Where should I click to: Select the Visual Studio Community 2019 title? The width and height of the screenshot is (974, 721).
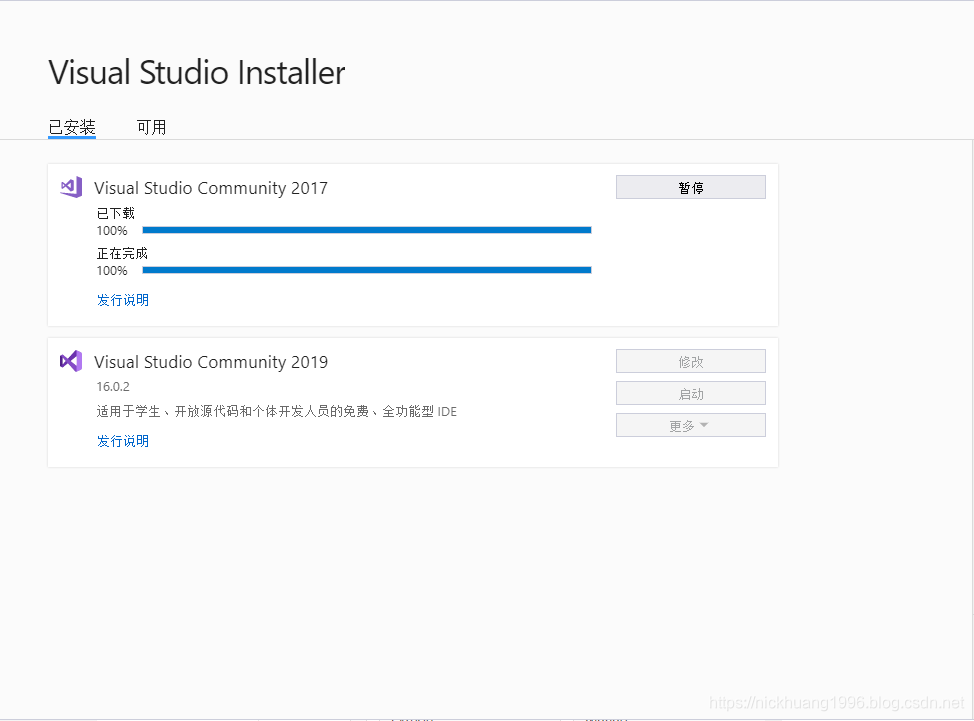point(211,362)
